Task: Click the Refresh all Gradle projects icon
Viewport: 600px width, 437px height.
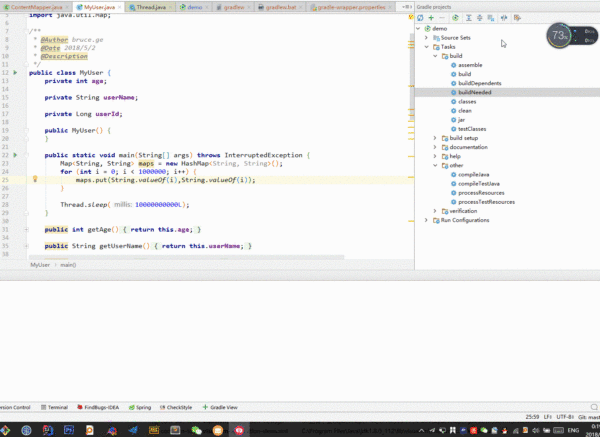Action: 420,17
